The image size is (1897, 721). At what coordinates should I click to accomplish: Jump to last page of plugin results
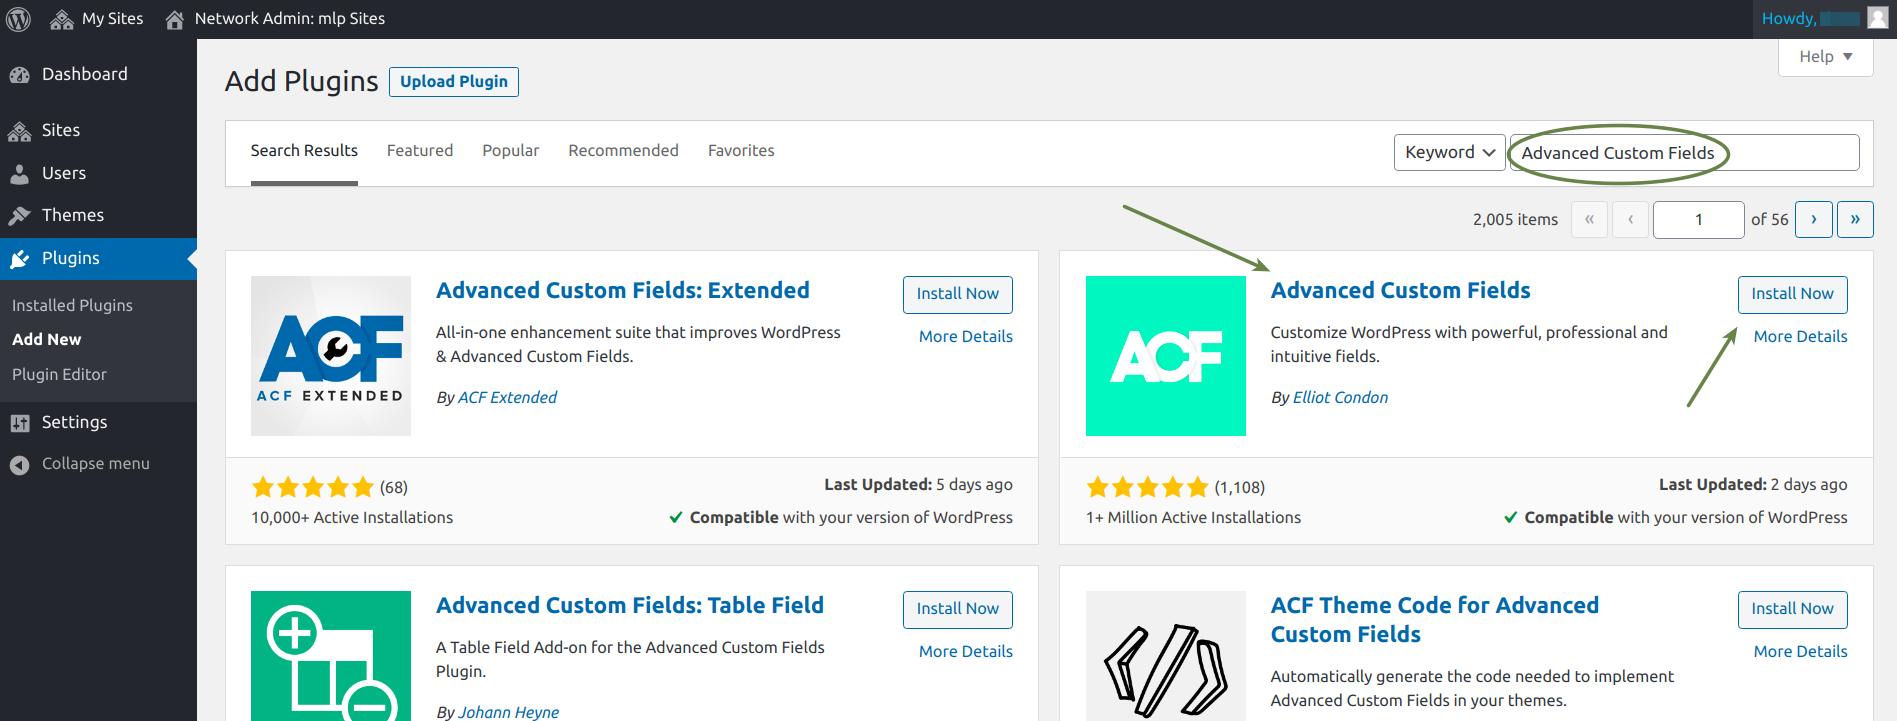1855,219
